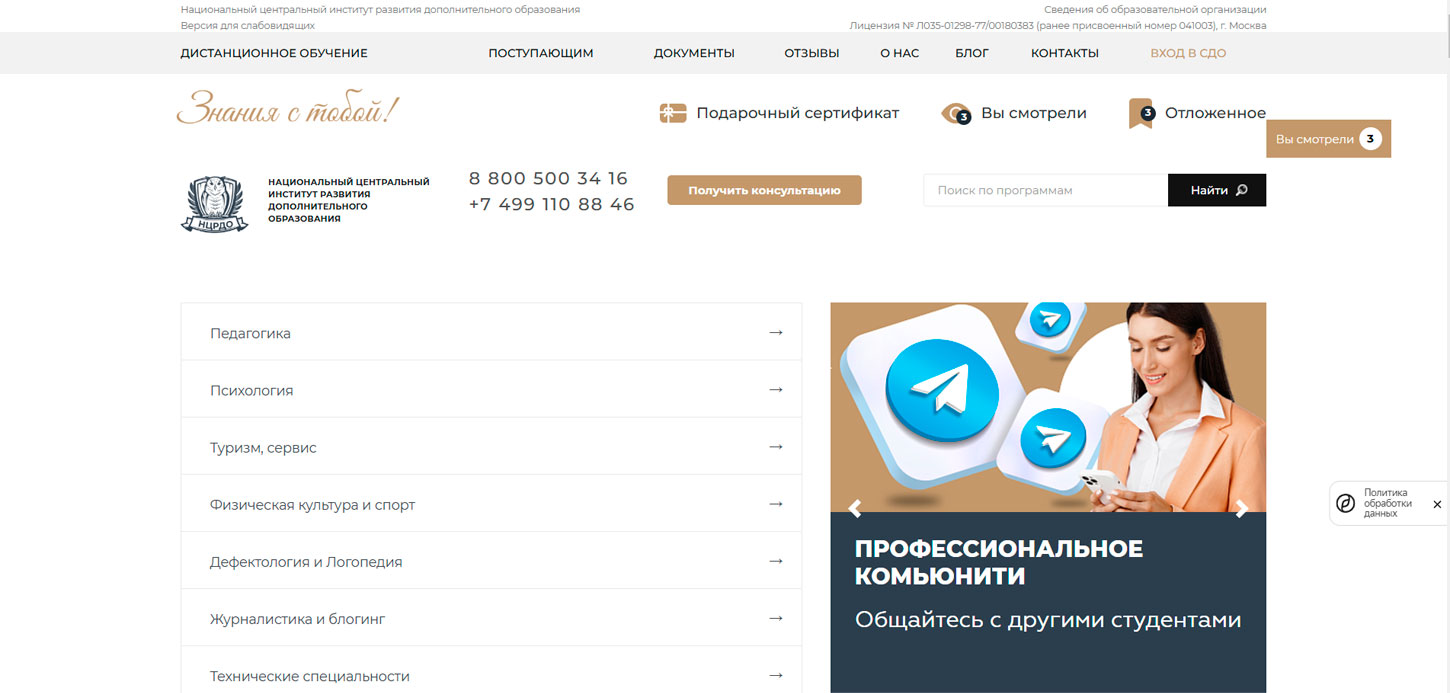The image size is (1450, 693).
Task: Click the gift certificate card icon
Action: pos(672,113)
